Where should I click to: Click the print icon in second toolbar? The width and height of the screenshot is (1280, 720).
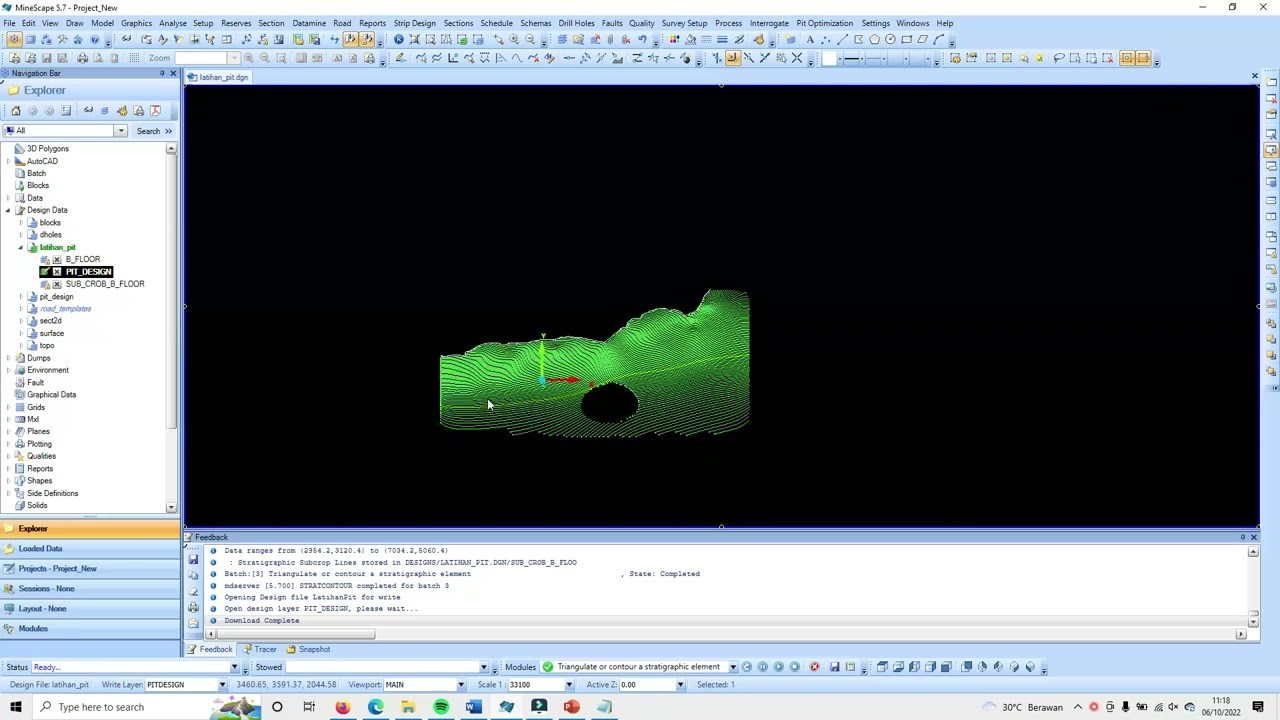(82, 58)
